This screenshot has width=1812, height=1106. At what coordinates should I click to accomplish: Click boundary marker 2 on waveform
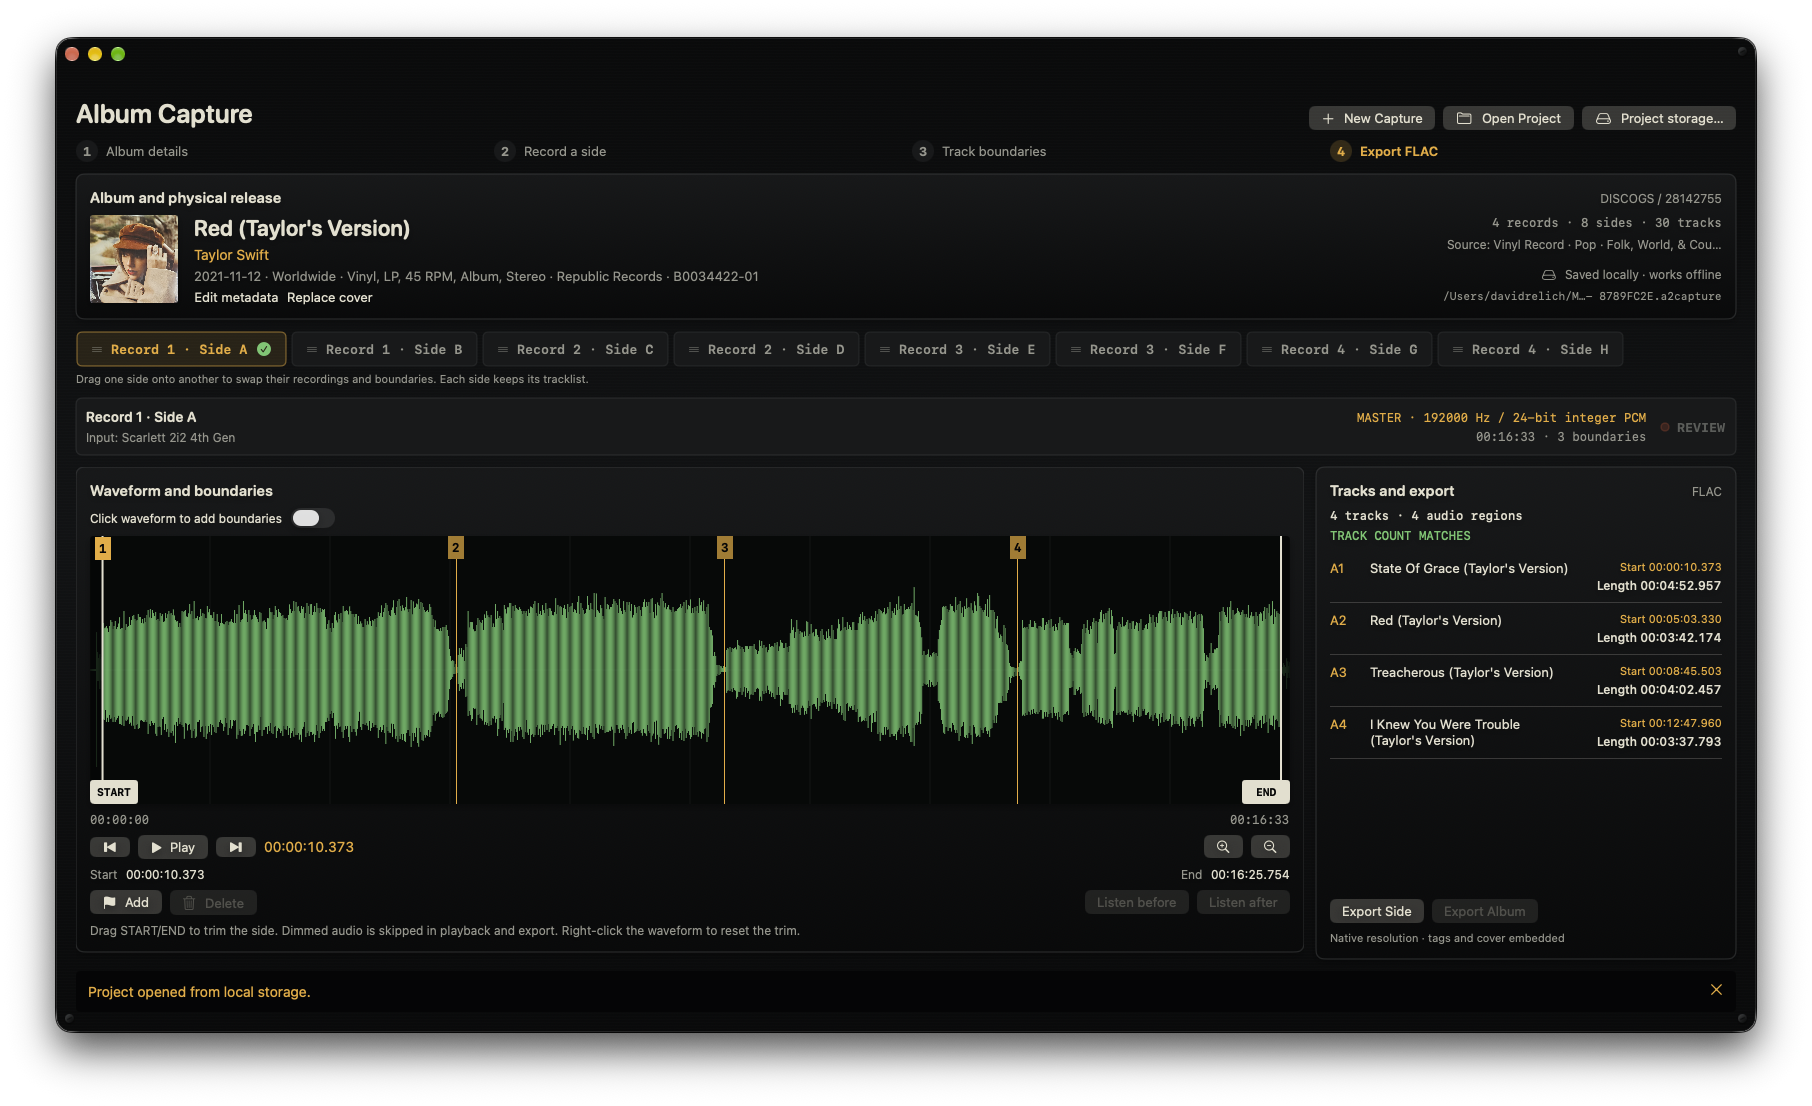[456, 547]
